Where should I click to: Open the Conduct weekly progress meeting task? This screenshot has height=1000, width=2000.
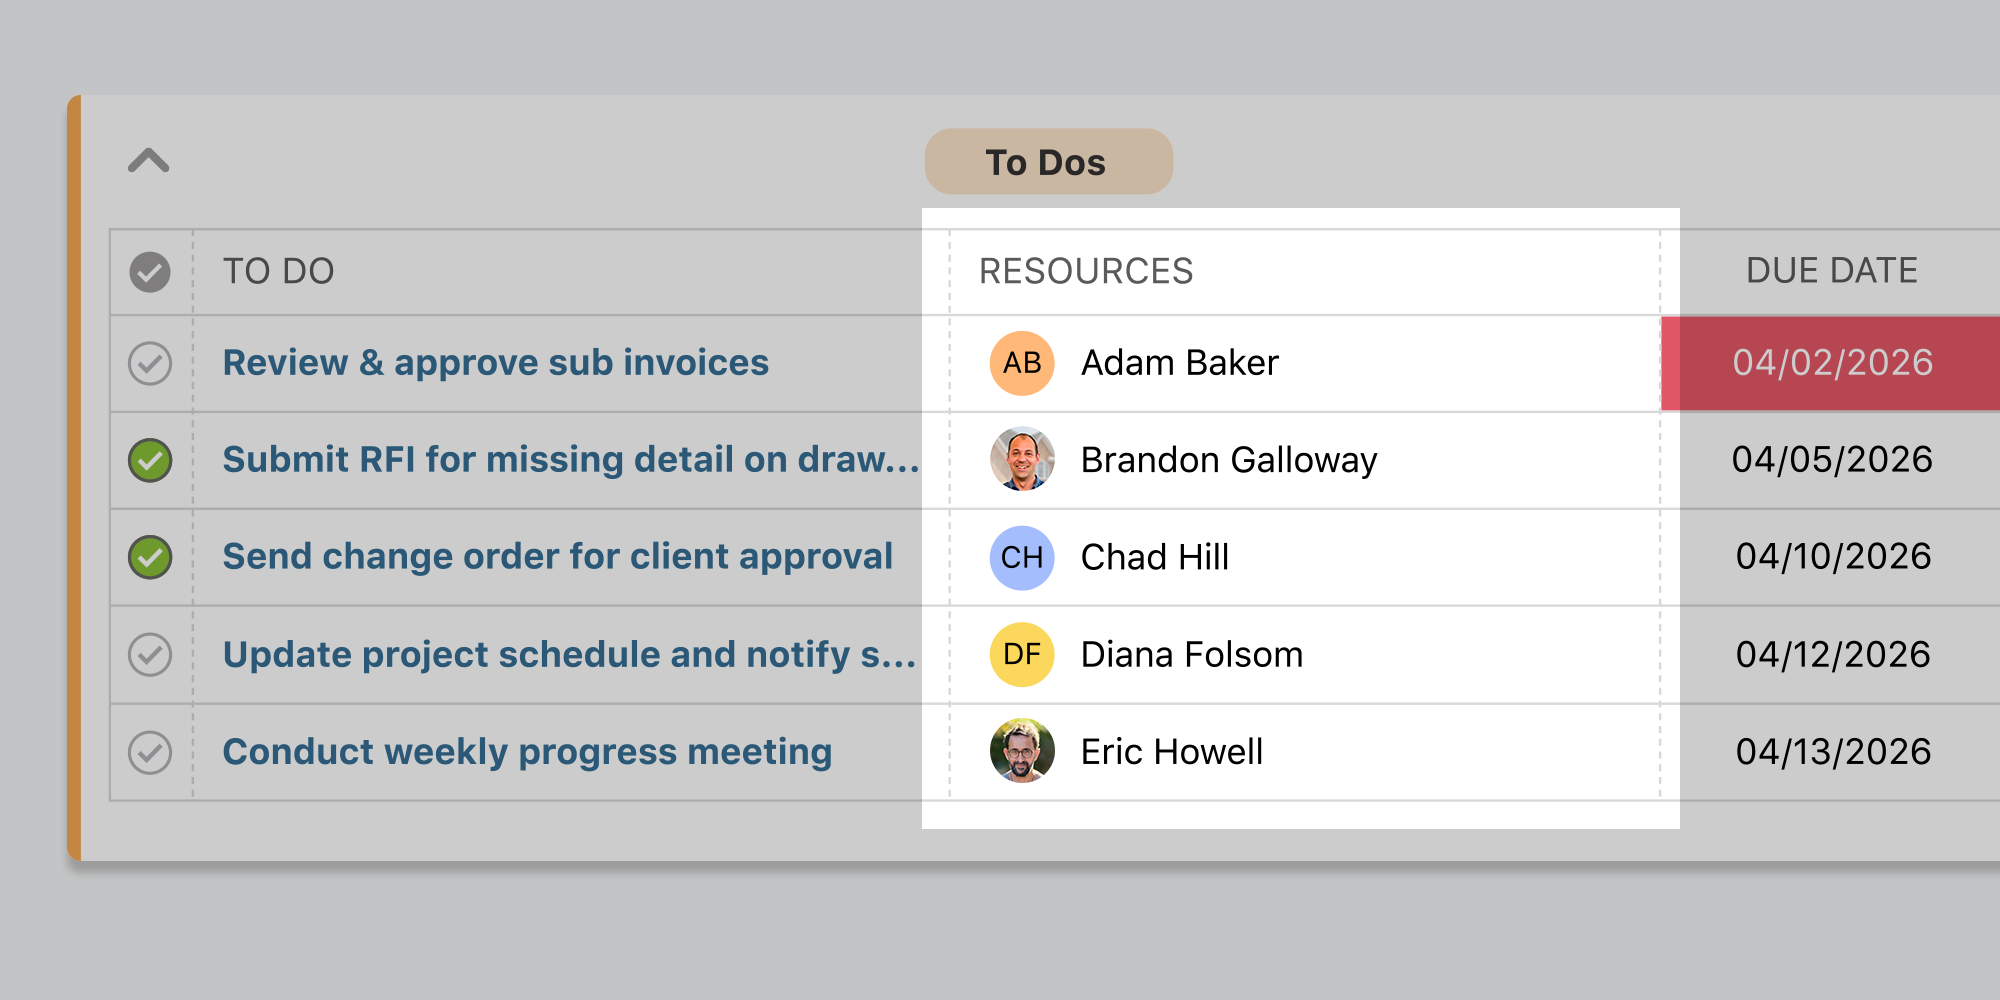tap(527, 751)
